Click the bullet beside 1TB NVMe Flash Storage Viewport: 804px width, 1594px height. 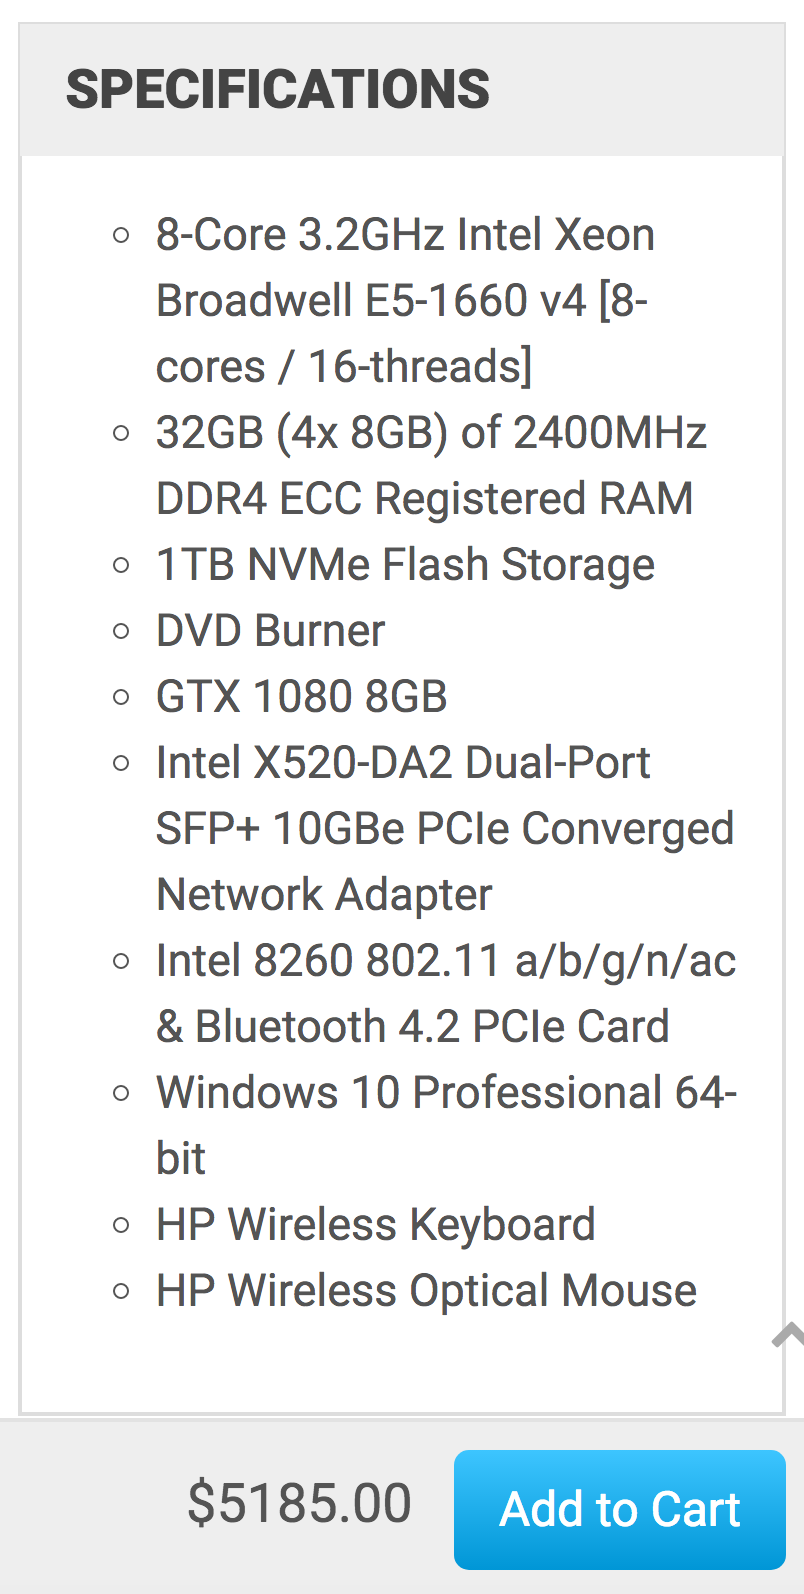pyautogui.click(x=122, y=566)
